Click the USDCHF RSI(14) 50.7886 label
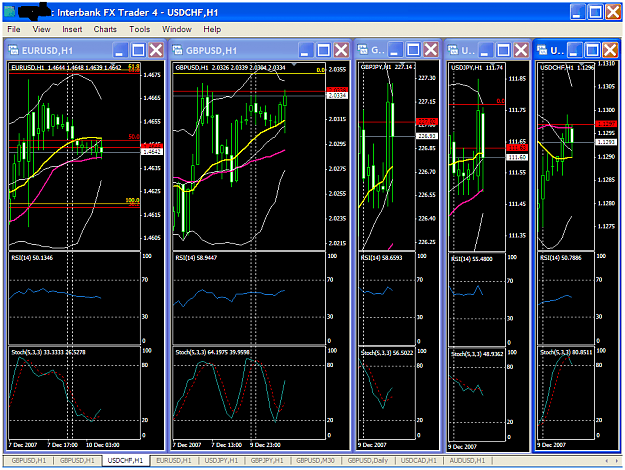The image size is (625, 470). pyautogui.click(x=561, y=258)
